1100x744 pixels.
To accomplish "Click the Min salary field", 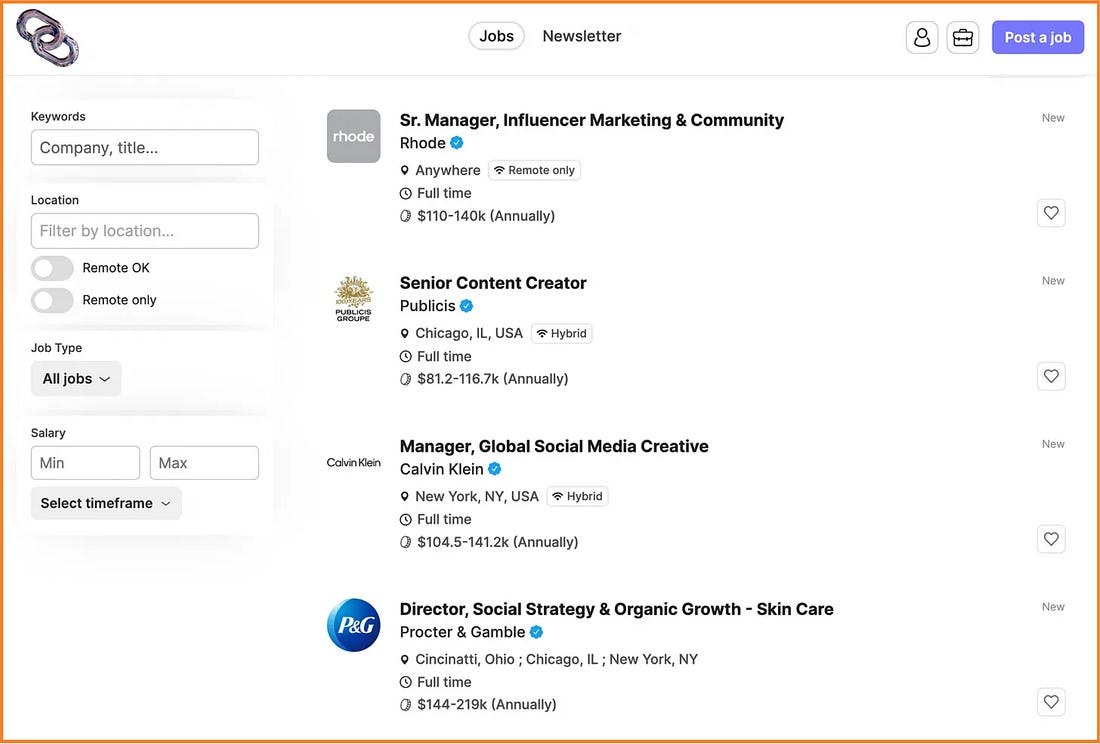I will [x=85, y=463].
